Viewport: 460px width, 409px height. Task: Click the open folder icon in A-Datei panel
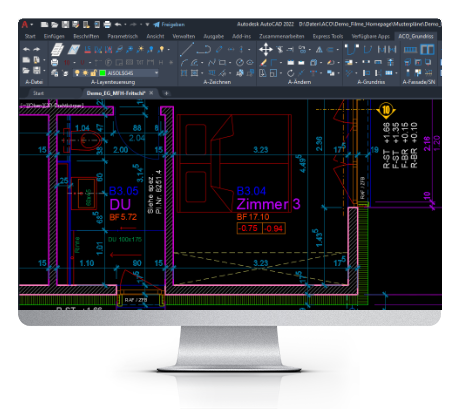[26, 71]
